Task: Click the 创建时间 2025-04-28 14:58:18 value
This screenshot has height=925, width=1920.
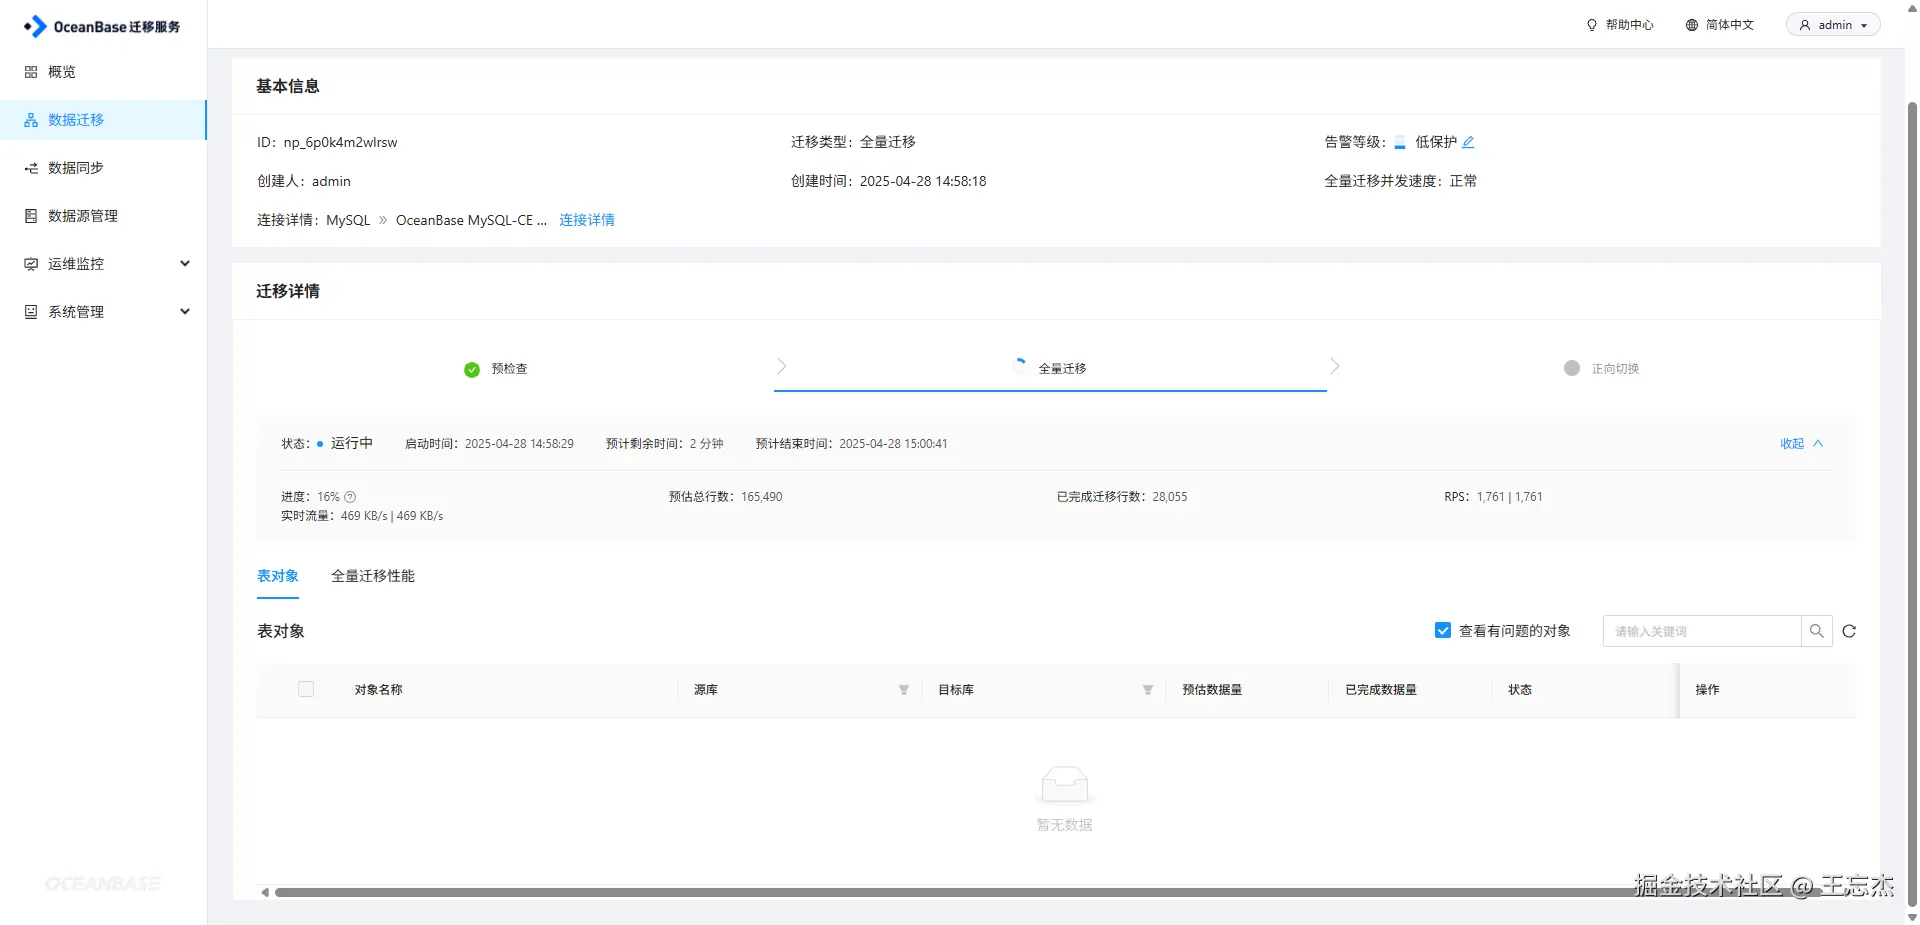Action: (x=923, y=181)
